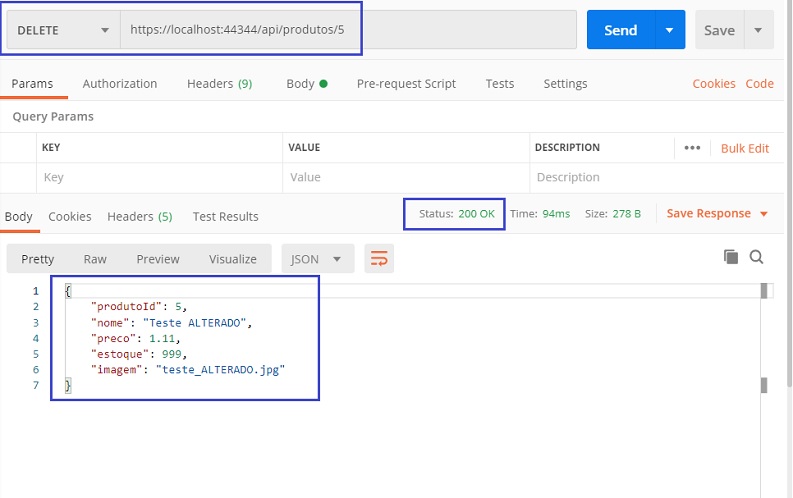793x498 pixels.
Task: Click the VALUE column header
Action: coord(304,148)
